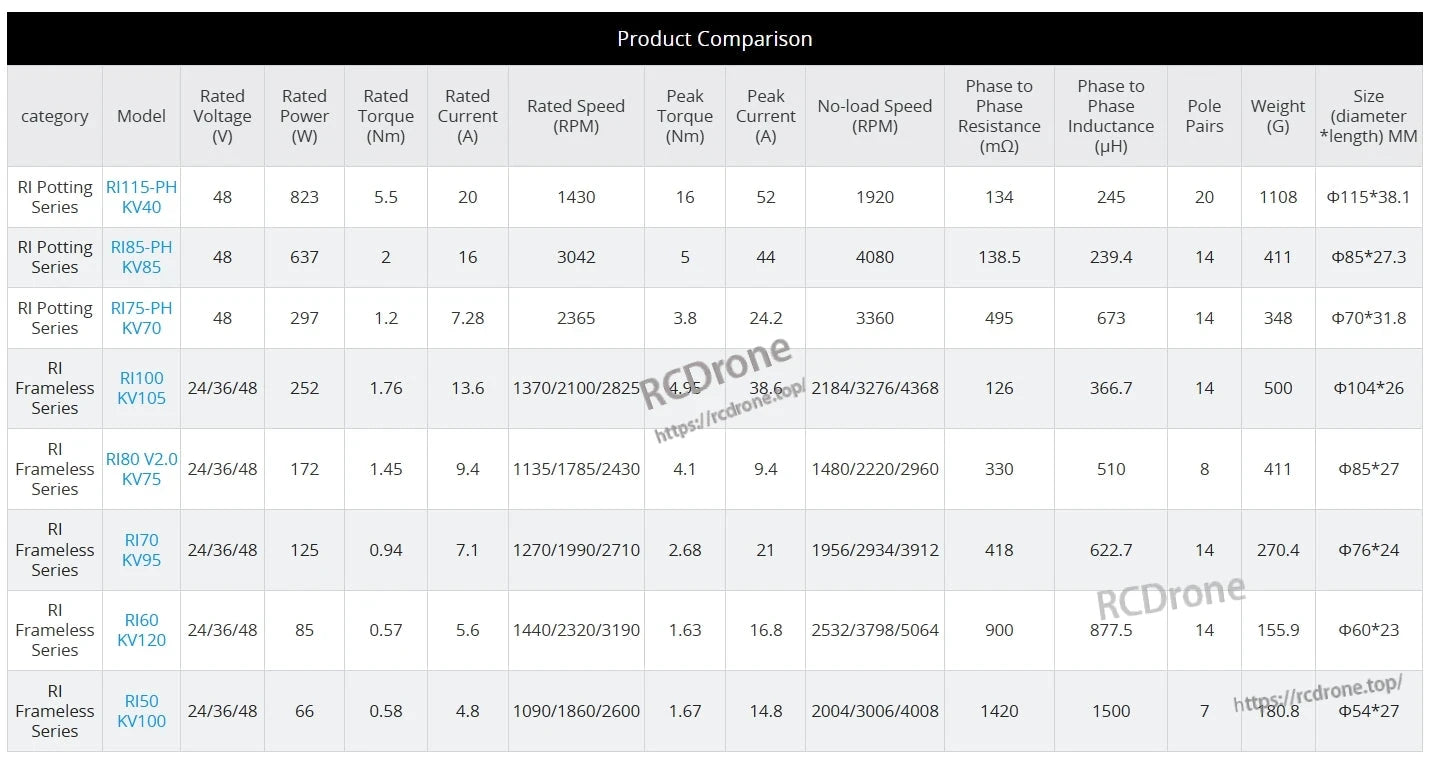
Task: Click the RI75-PH KV70 model link
Action: (141, 318)
